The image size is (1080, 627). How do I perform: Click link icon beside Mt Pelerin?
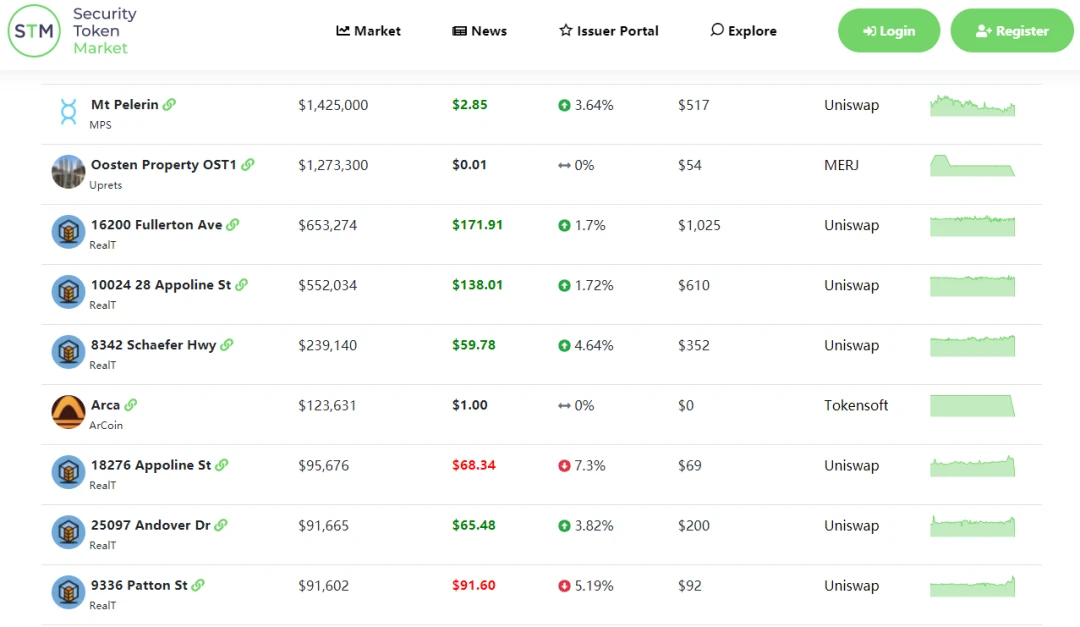tap(169, 105)
